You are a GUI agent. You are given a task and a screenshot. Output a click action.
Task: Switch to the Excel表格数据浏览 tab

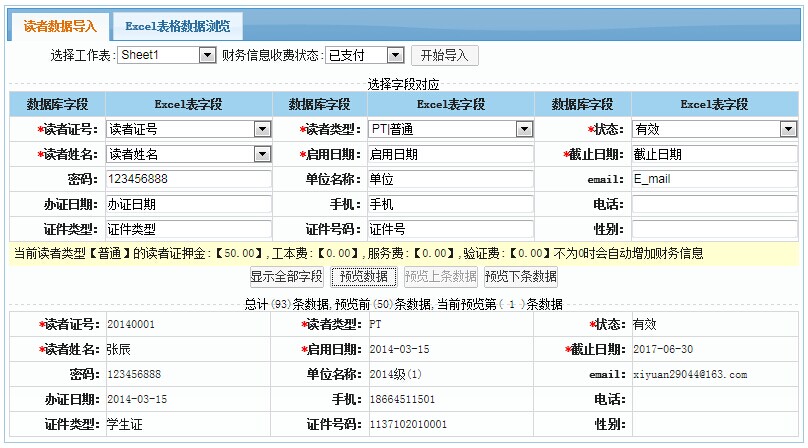(x=177, y=26)
